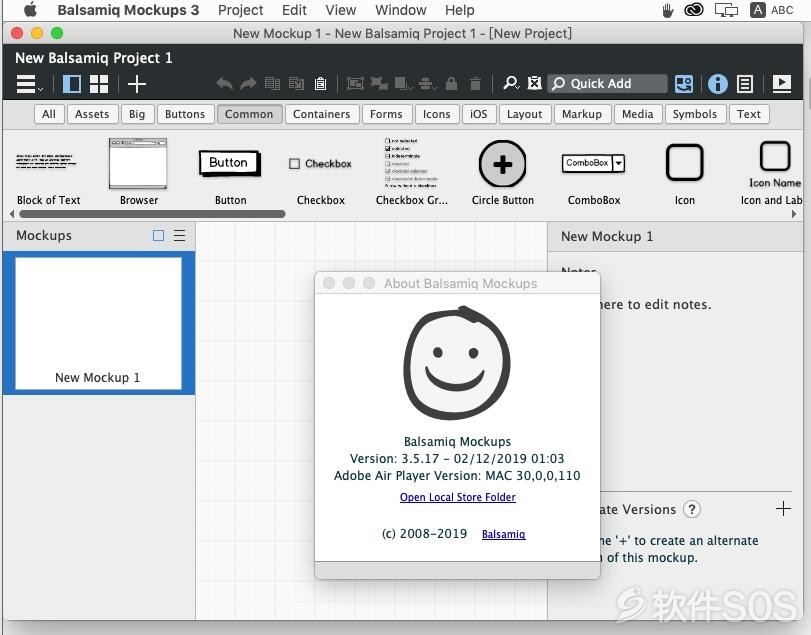Create an alternate version with plus
The image size is (811, 635).
(x=783, y=509)
